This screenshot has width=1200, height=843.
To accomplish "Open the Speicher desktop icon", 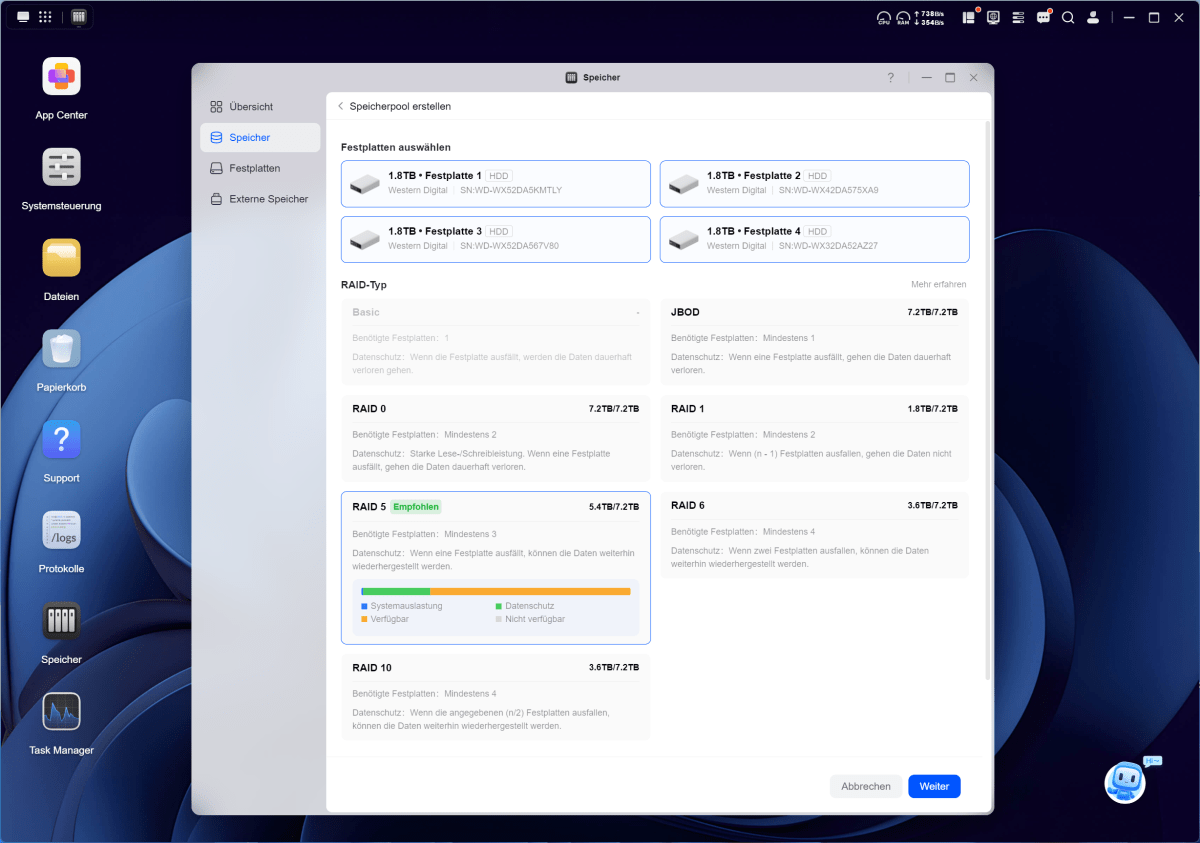I will pyautogui.click(x=61, y=622).
